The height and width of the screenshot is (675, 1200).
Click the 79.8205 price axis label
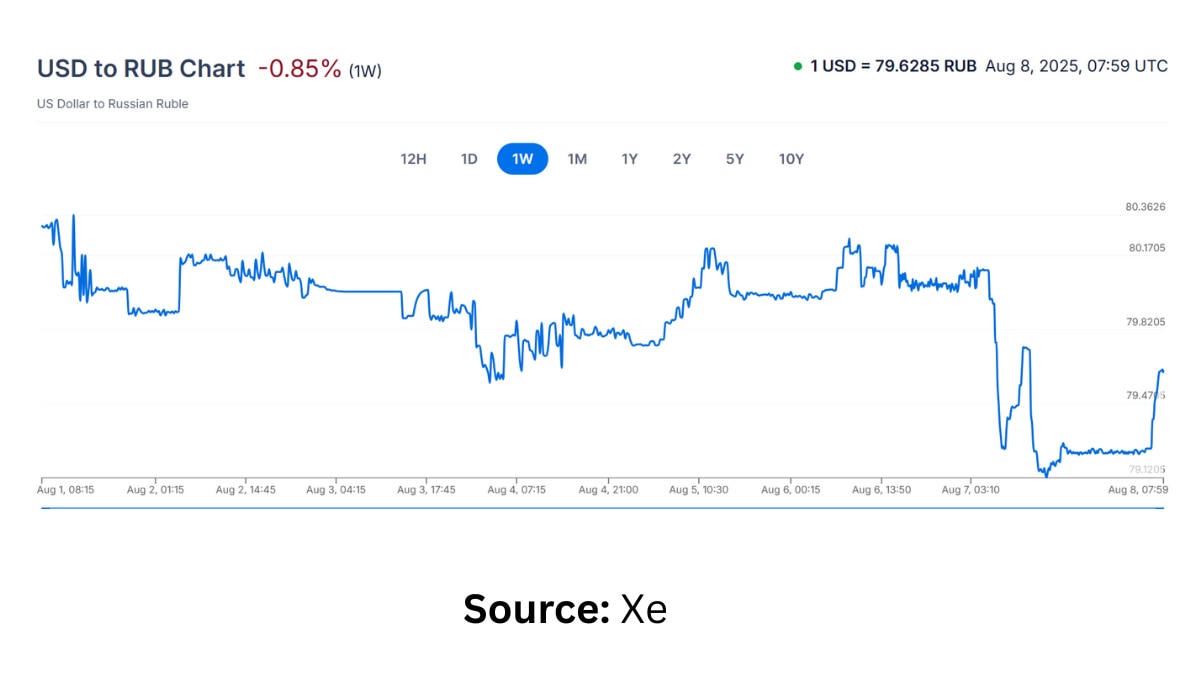coord(1146,322)
